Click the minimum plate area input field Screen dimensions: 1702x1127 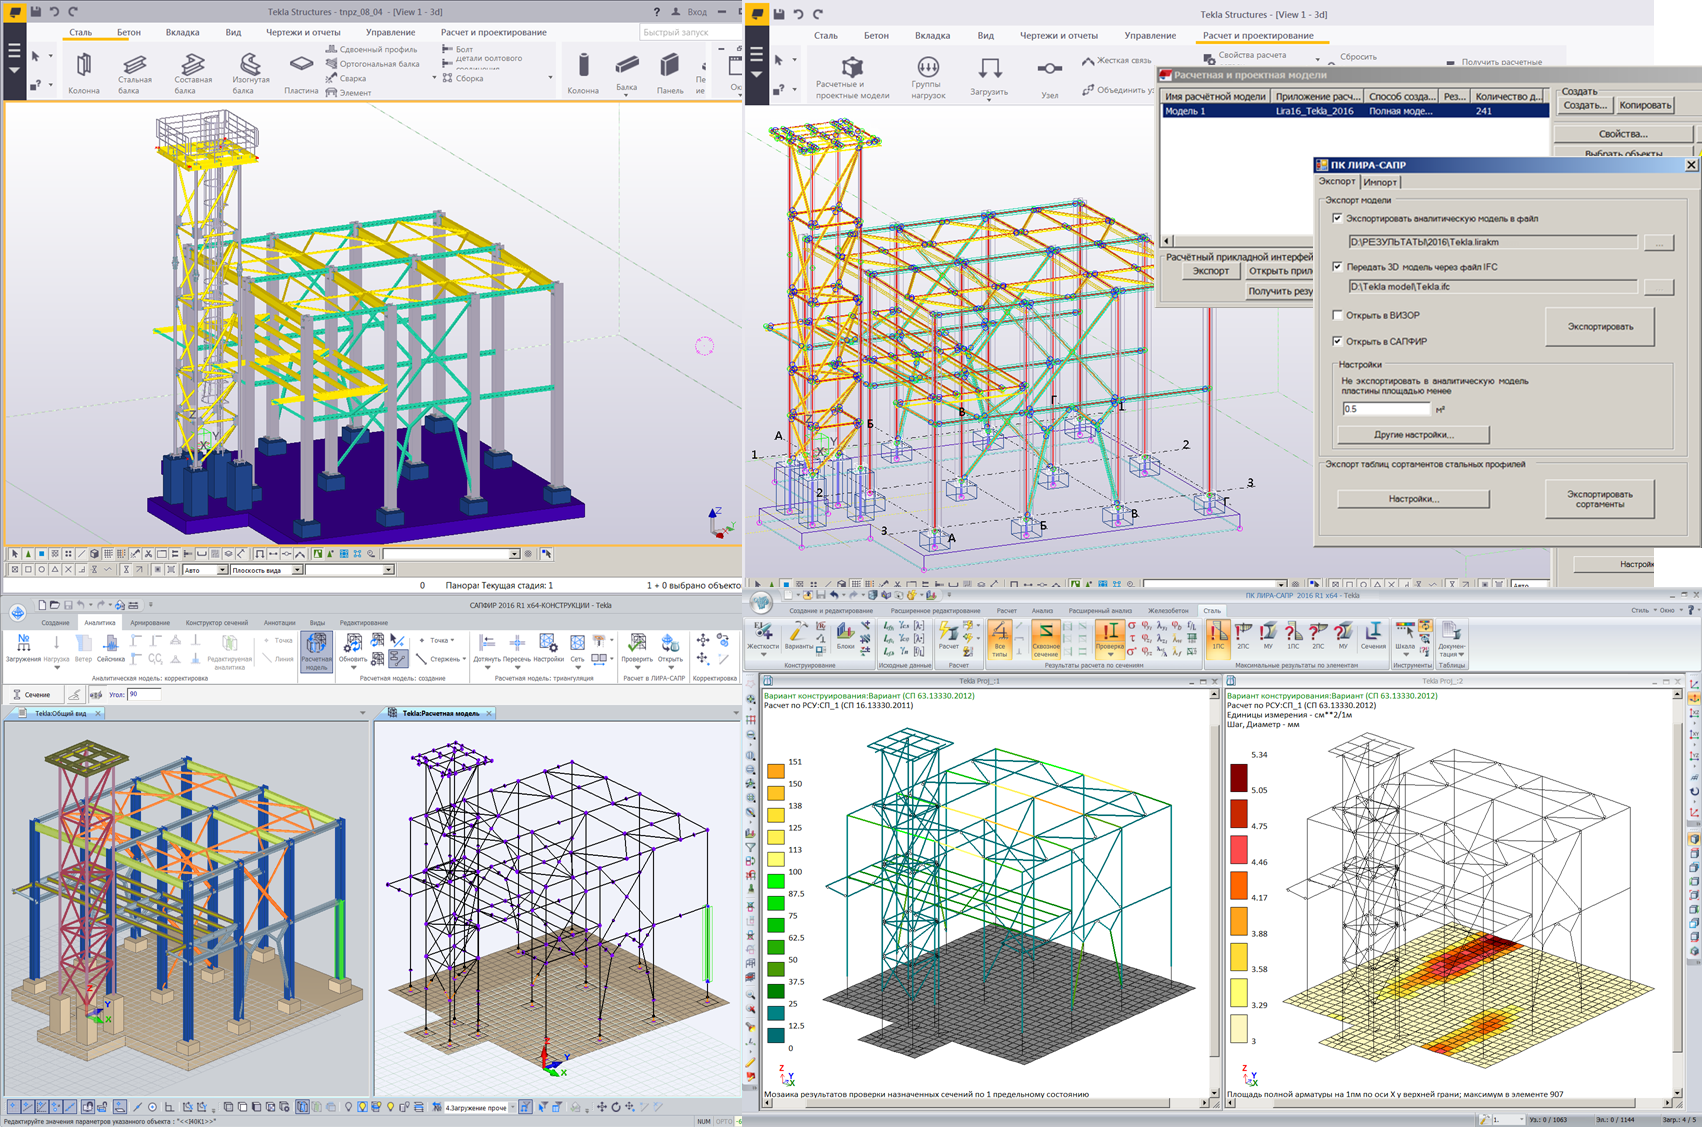pyautogui.click(x=1386, y=409)
